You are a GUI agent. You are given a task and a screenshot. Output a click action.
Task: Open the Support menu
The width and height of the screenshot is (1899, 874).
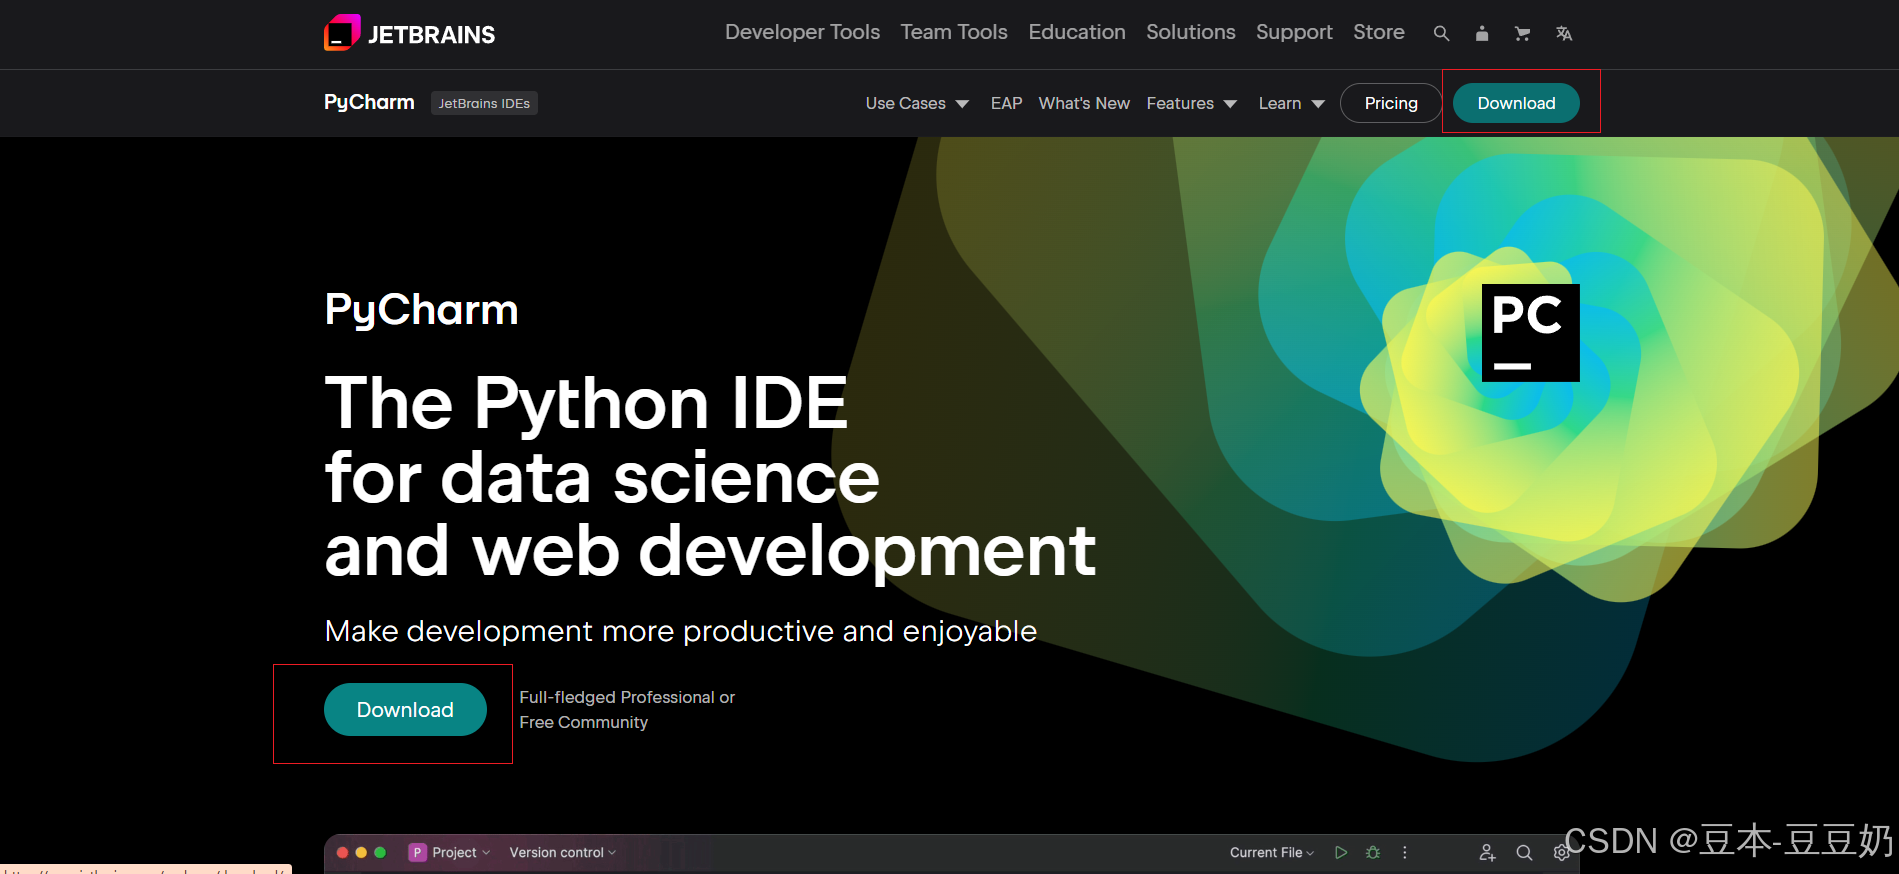coord(1294,32)
